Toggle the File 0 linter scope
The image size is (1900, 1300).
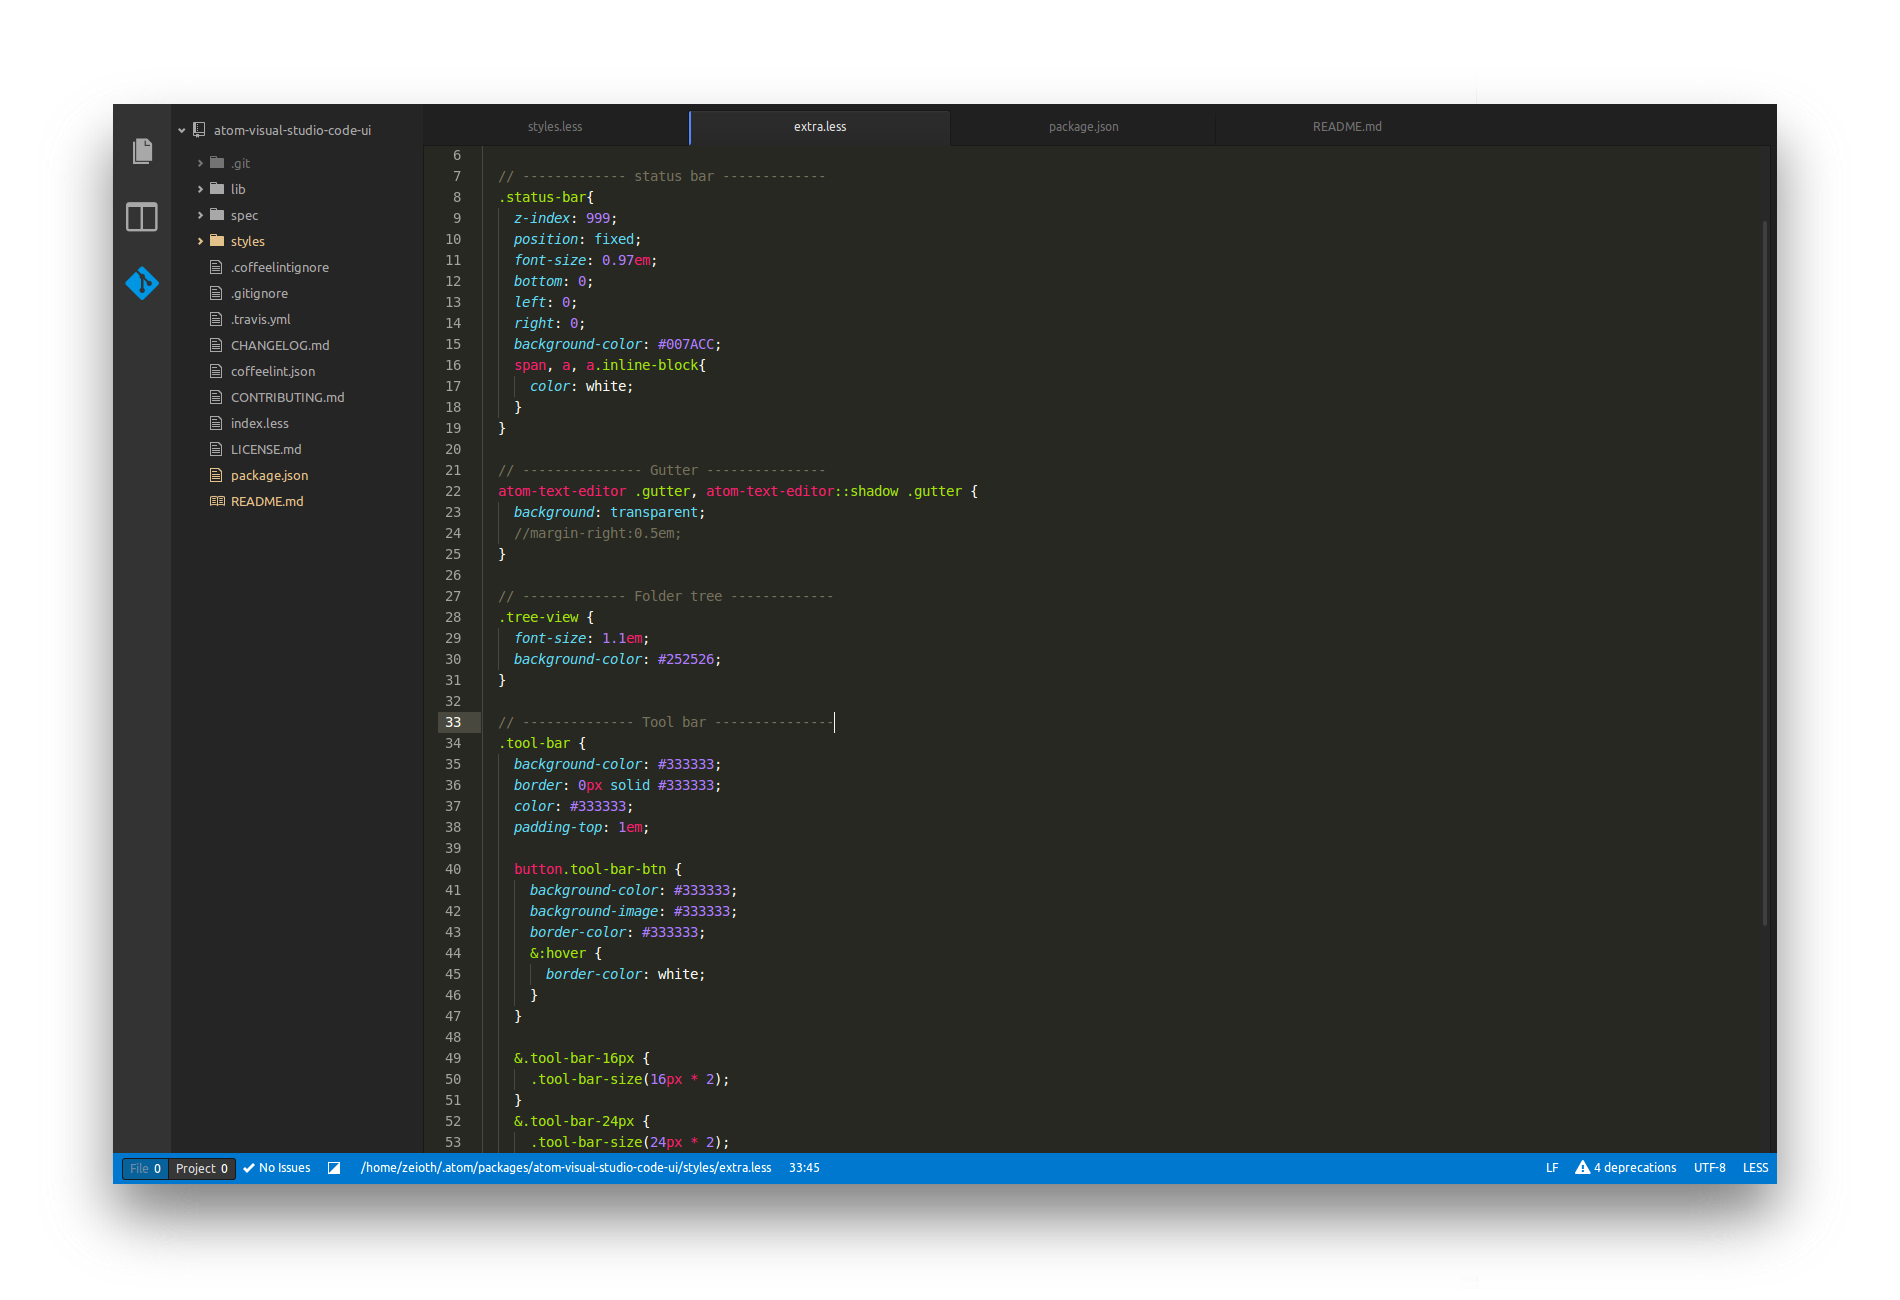pyautogui.click(x=145, y=1168)
